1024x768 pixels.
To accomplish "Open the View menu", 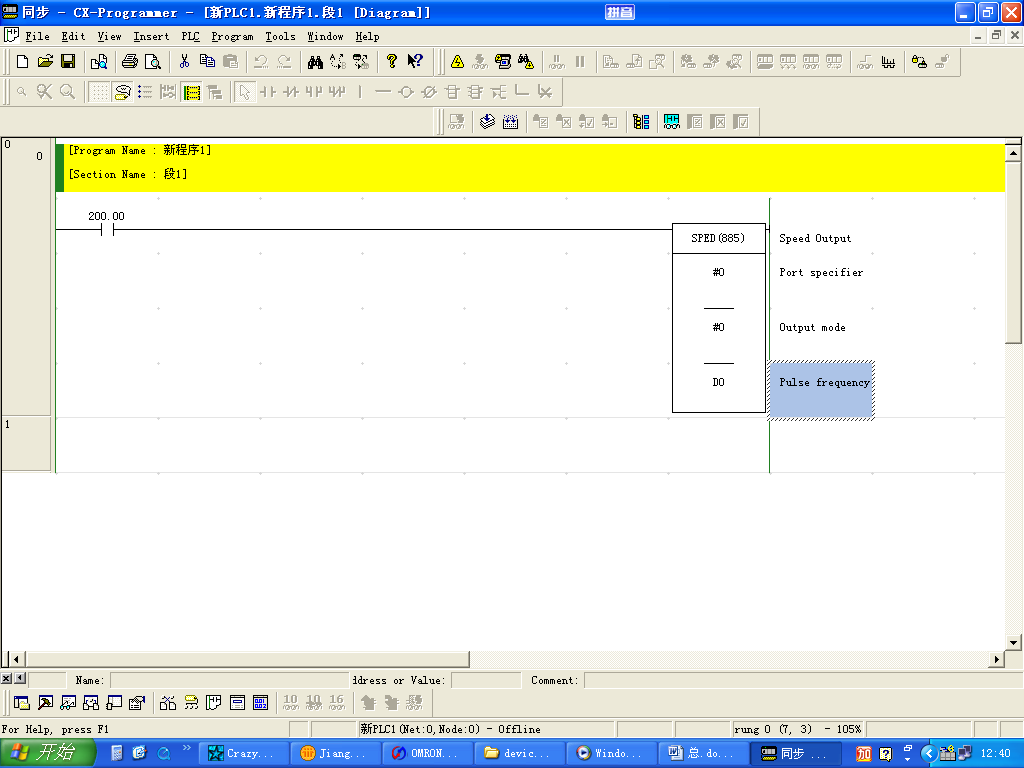I will point(109,37).
